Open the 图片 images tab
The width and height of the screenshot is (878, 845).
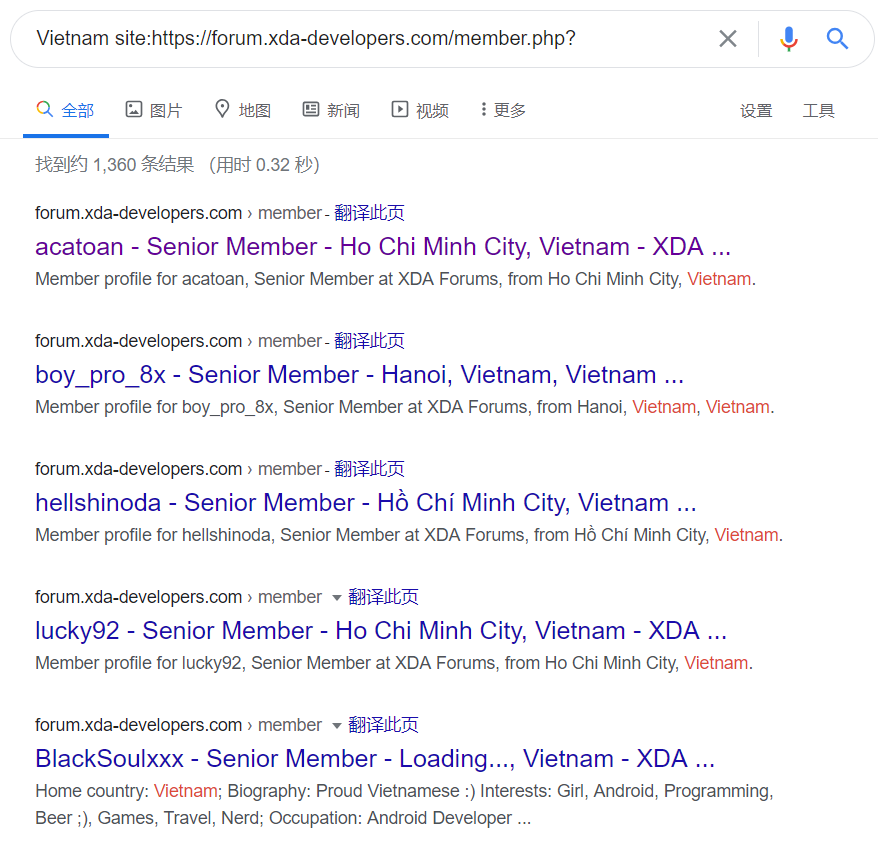tap(153, 110)
